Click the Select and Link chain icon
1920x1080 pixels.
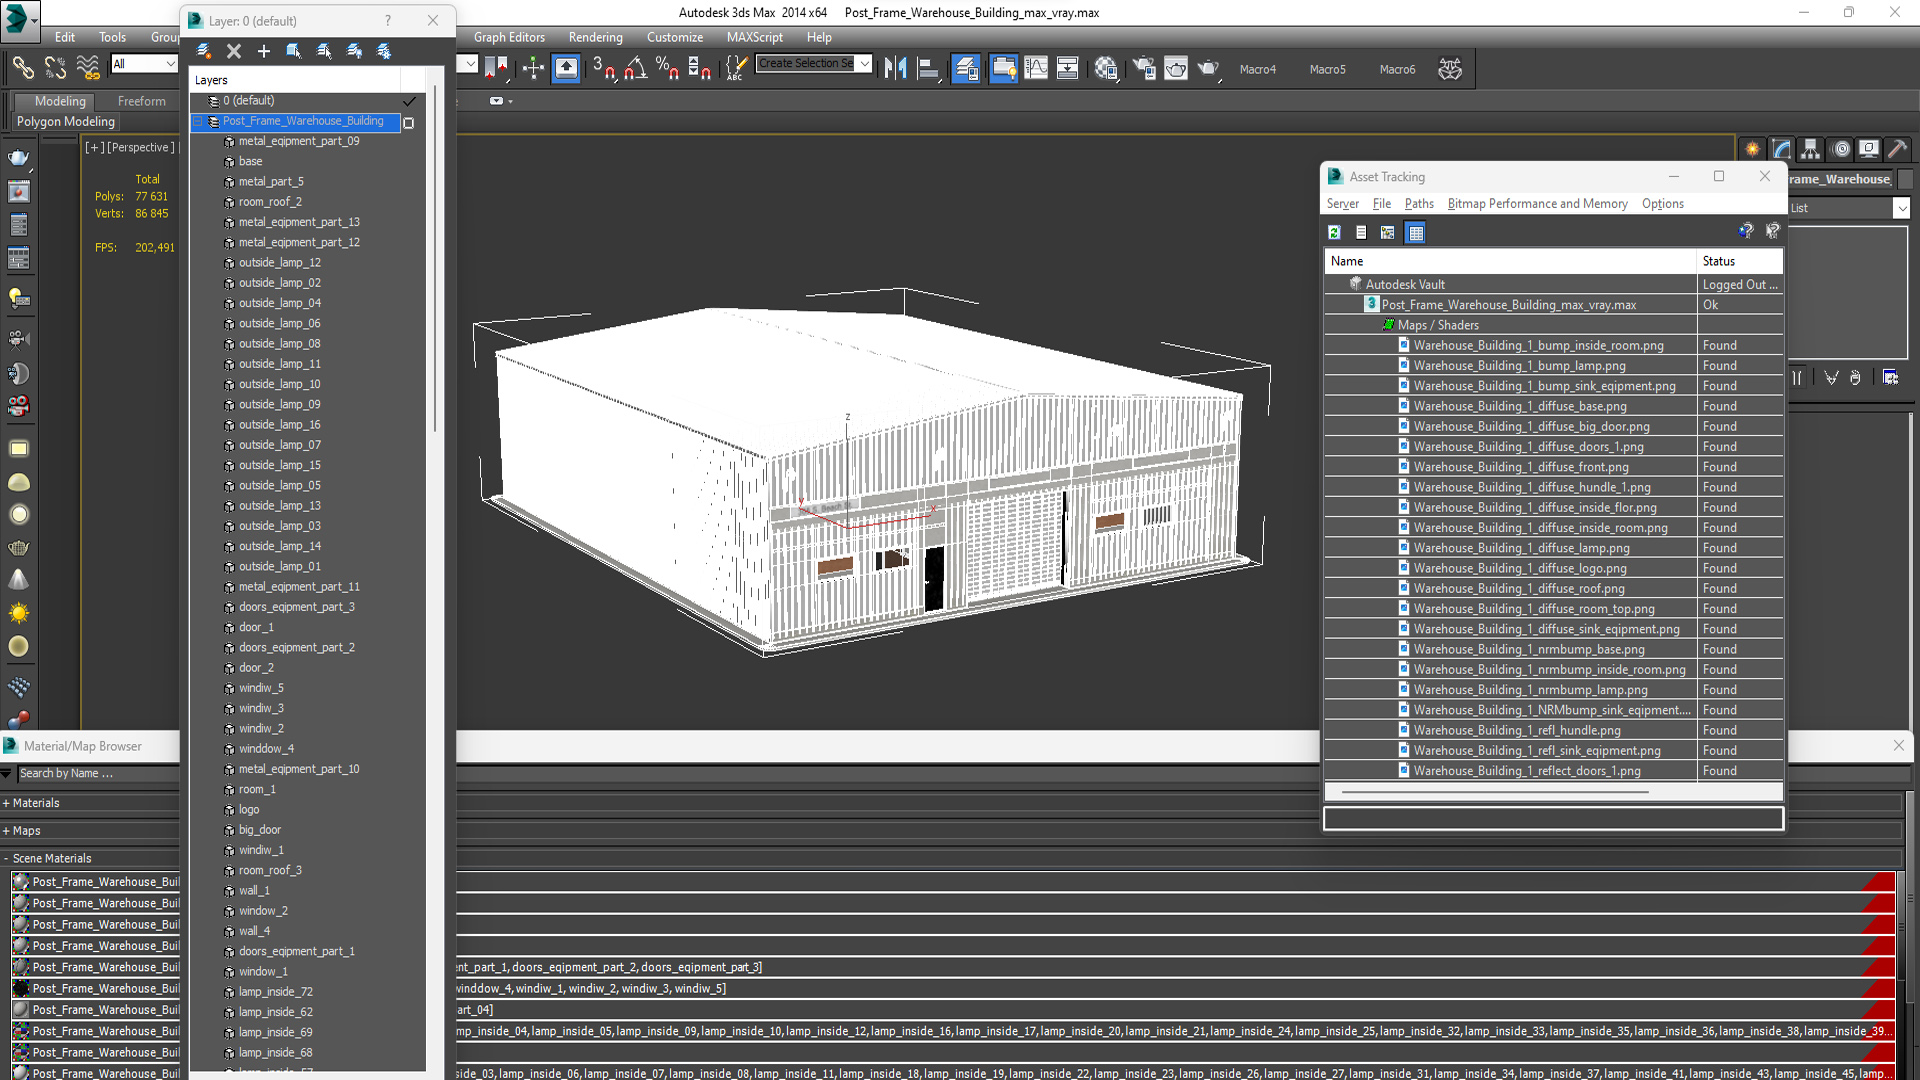tap(22, 68)
